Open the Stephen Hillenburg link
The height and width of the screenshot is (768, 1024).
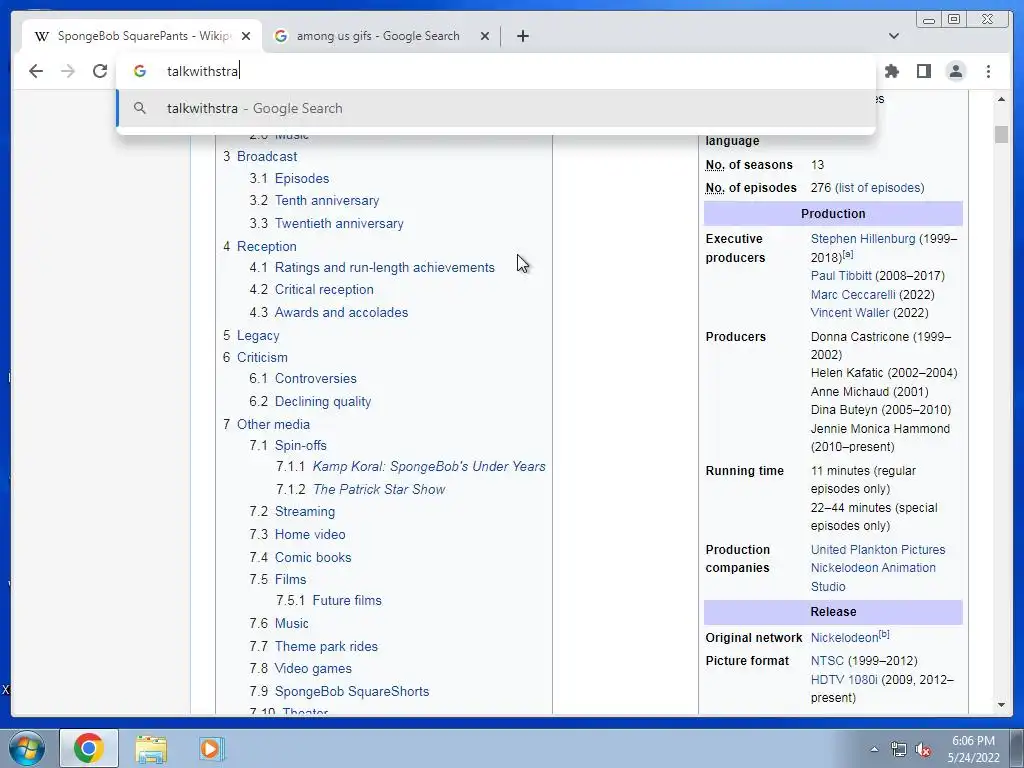click(863, 238)
